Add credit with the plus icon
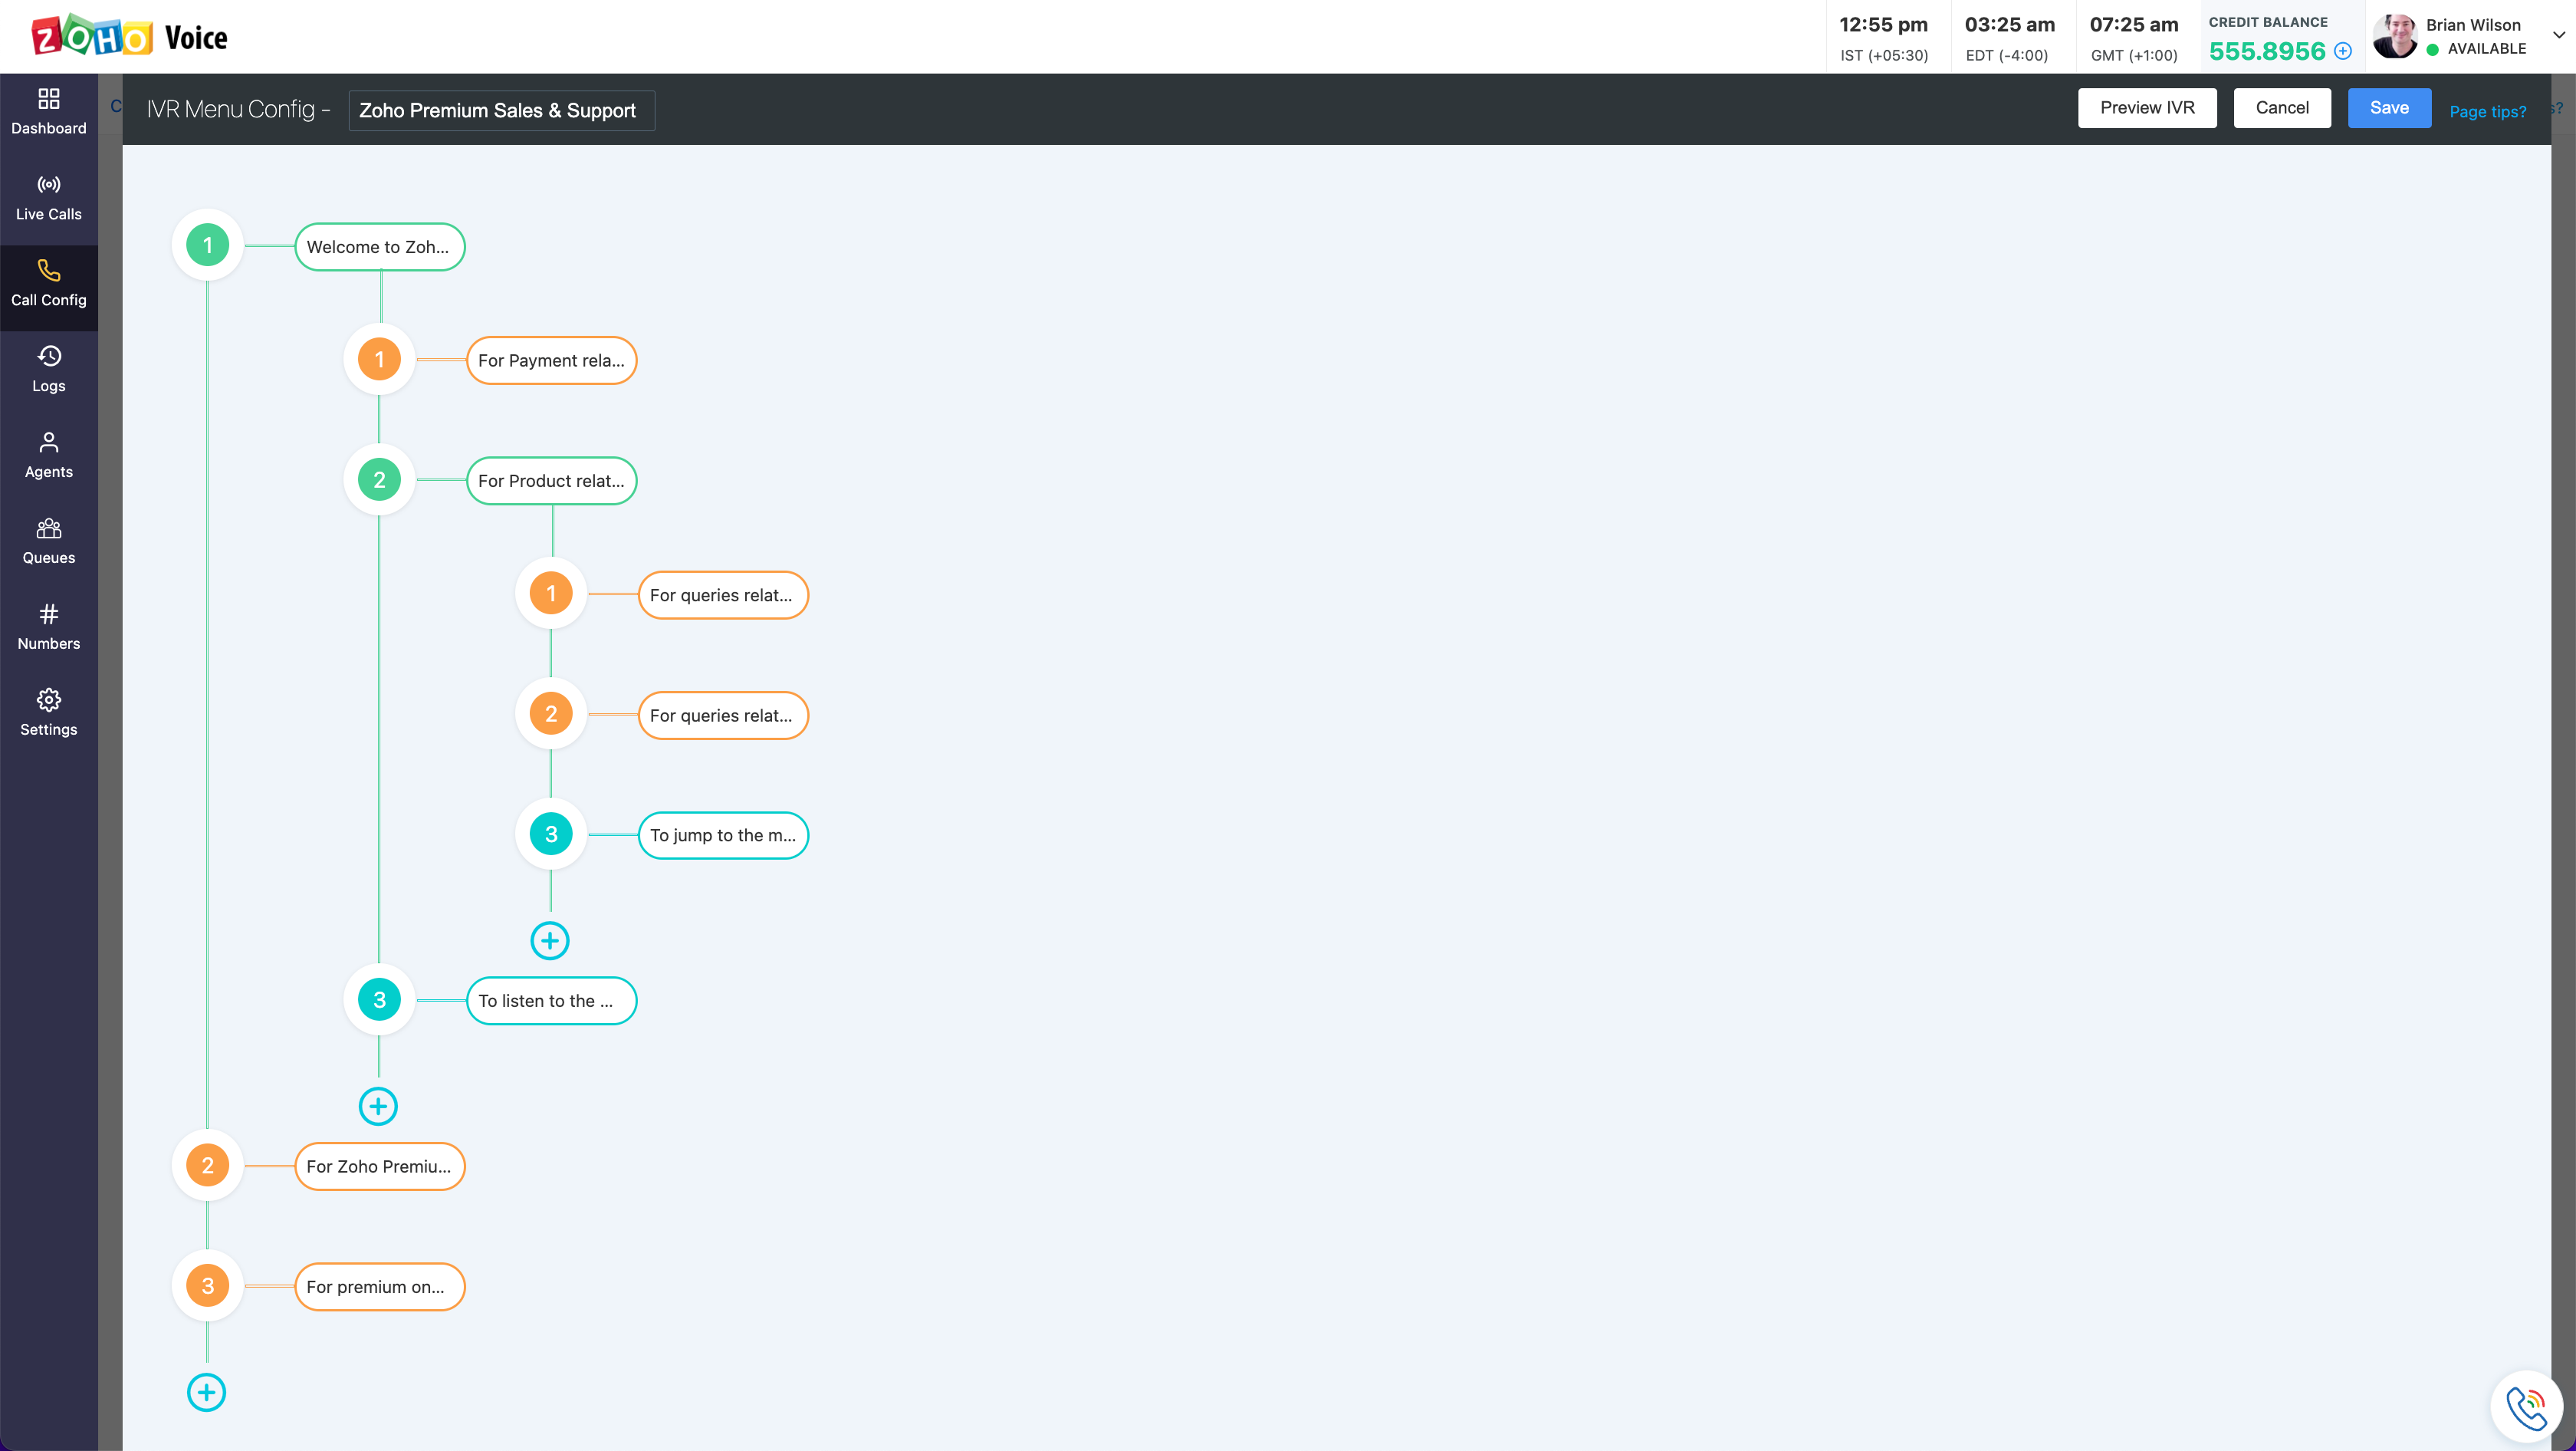The image size is (2576, 1451). coord(2344,51)
